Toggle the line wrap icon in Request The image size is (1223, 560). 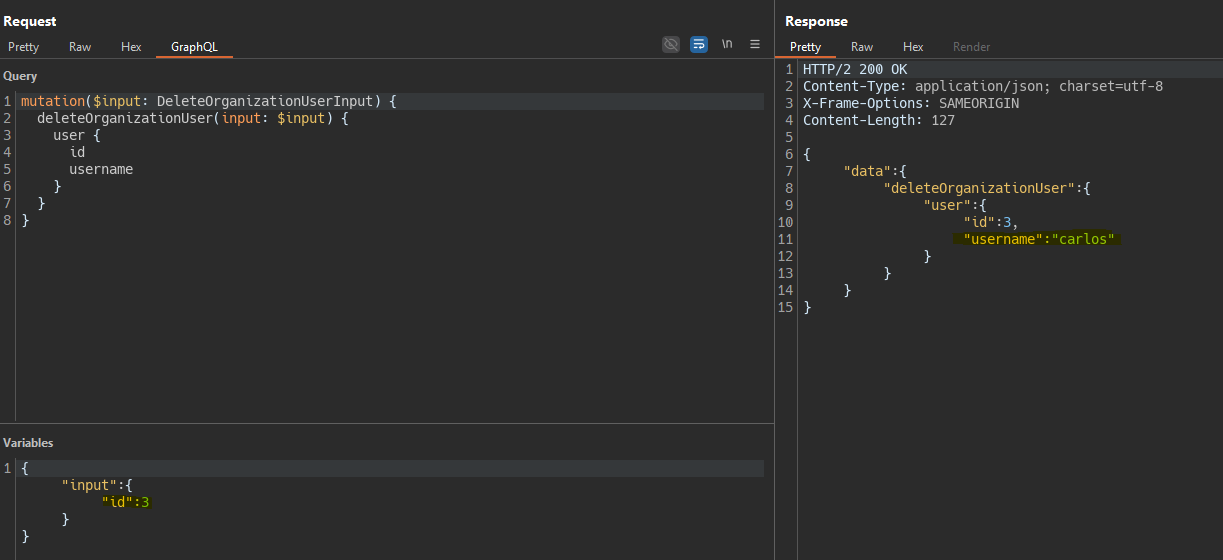pos(699,44)
